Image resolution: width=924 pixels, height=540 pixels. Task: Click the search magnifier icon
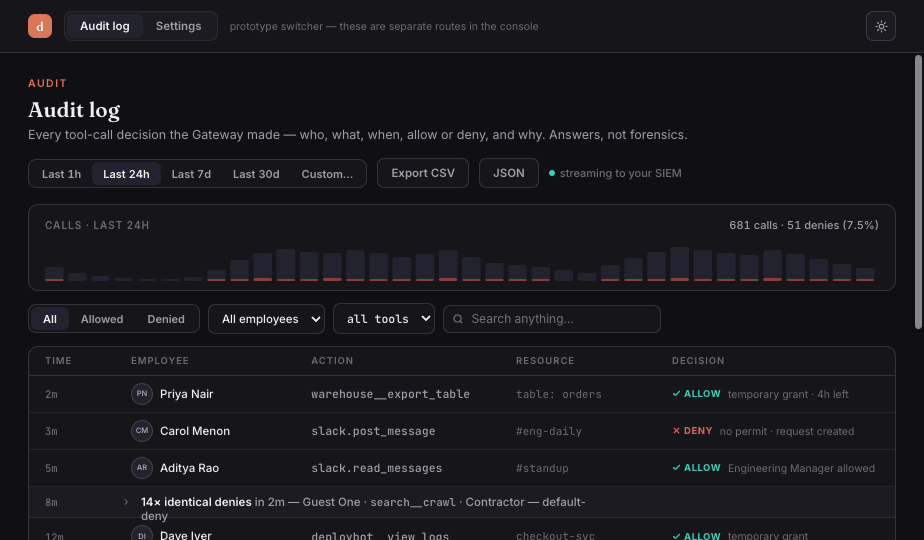pos(458,319)
